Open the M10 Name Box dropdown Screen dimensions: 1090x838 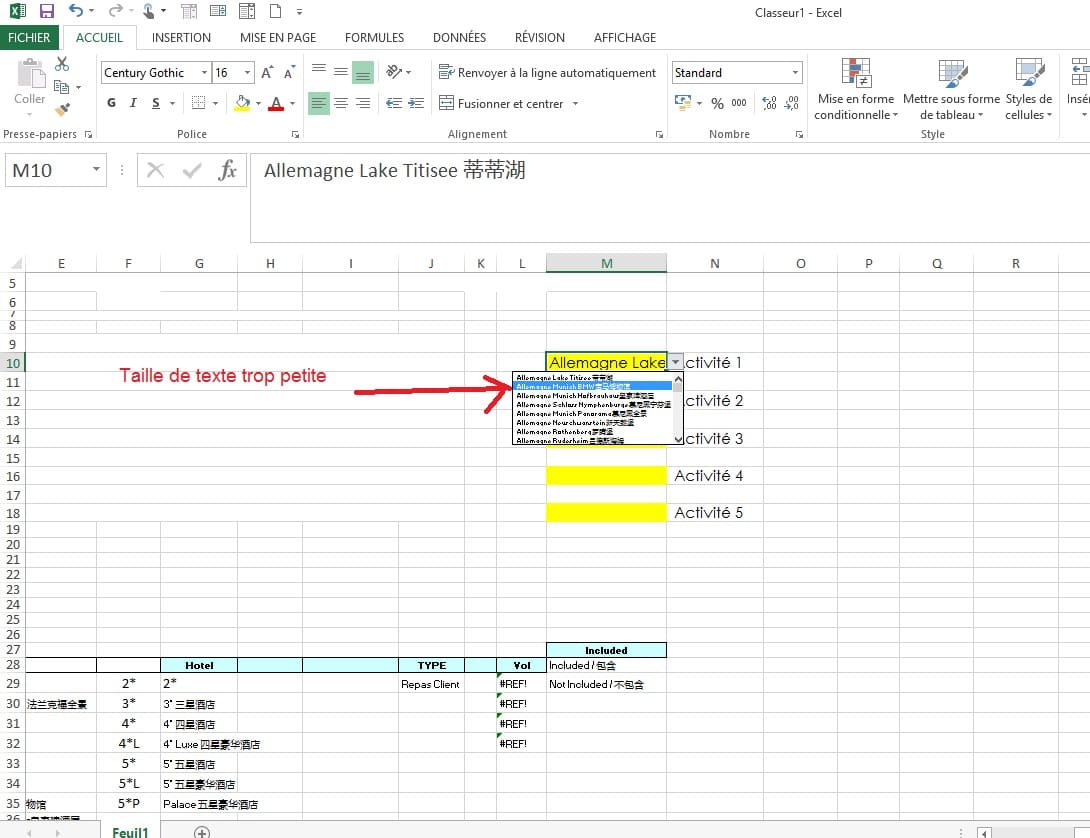96,170
